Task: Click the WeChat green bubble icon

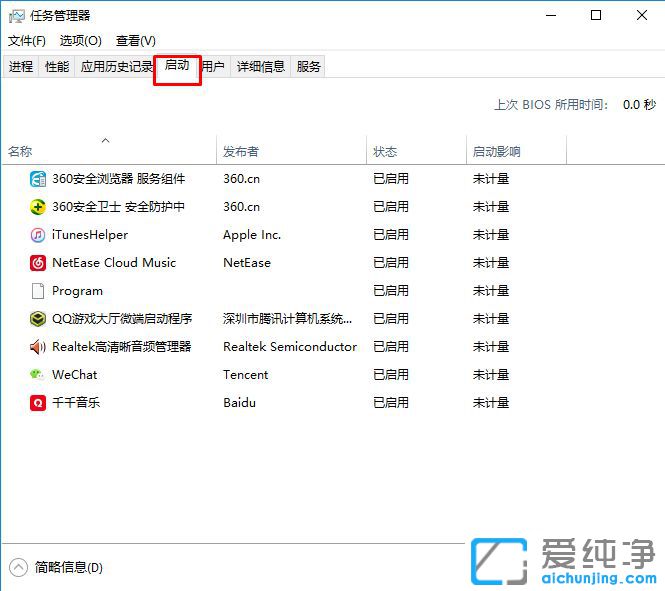Action: click(37, 374)
